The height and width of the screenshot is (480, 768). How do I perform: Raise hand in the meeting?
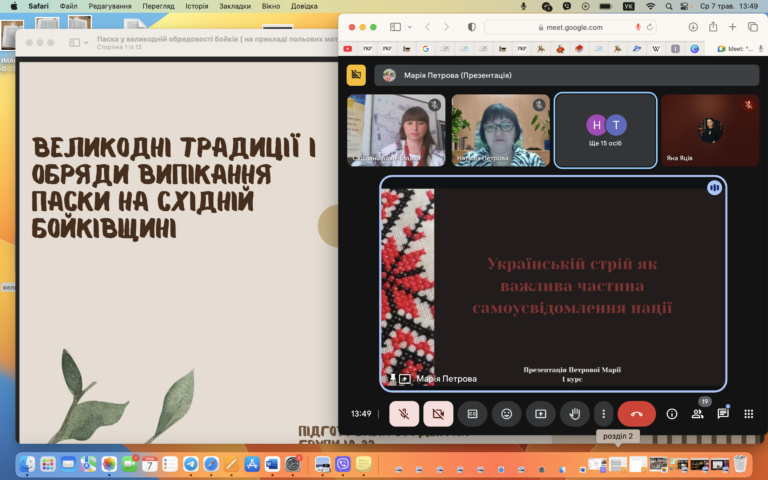coord(575,414)
